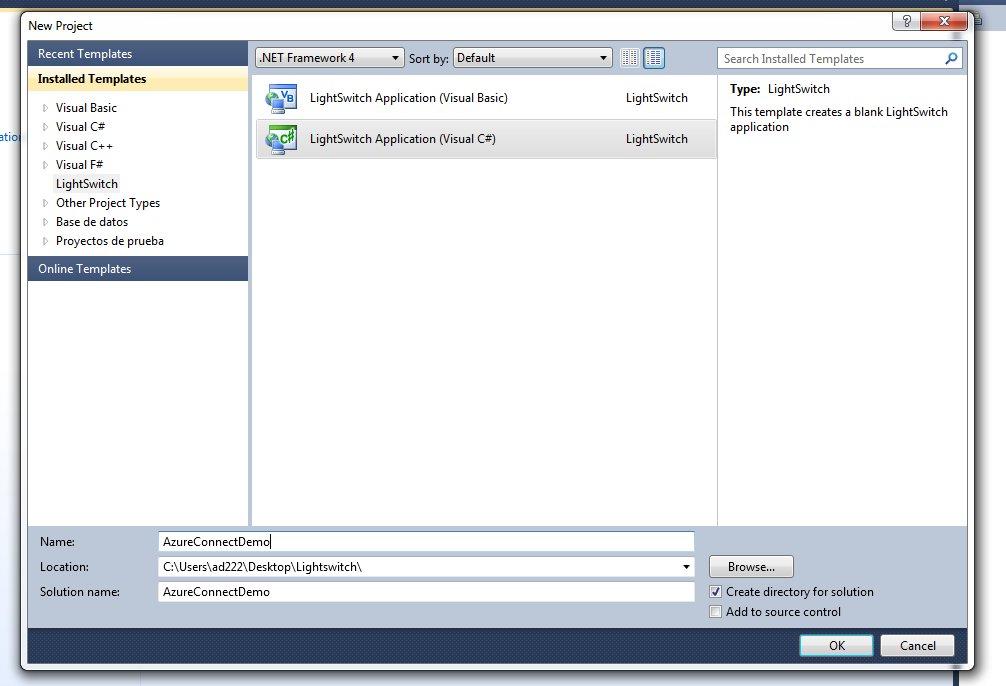Open the Recent Templates section

pos(138,54)
